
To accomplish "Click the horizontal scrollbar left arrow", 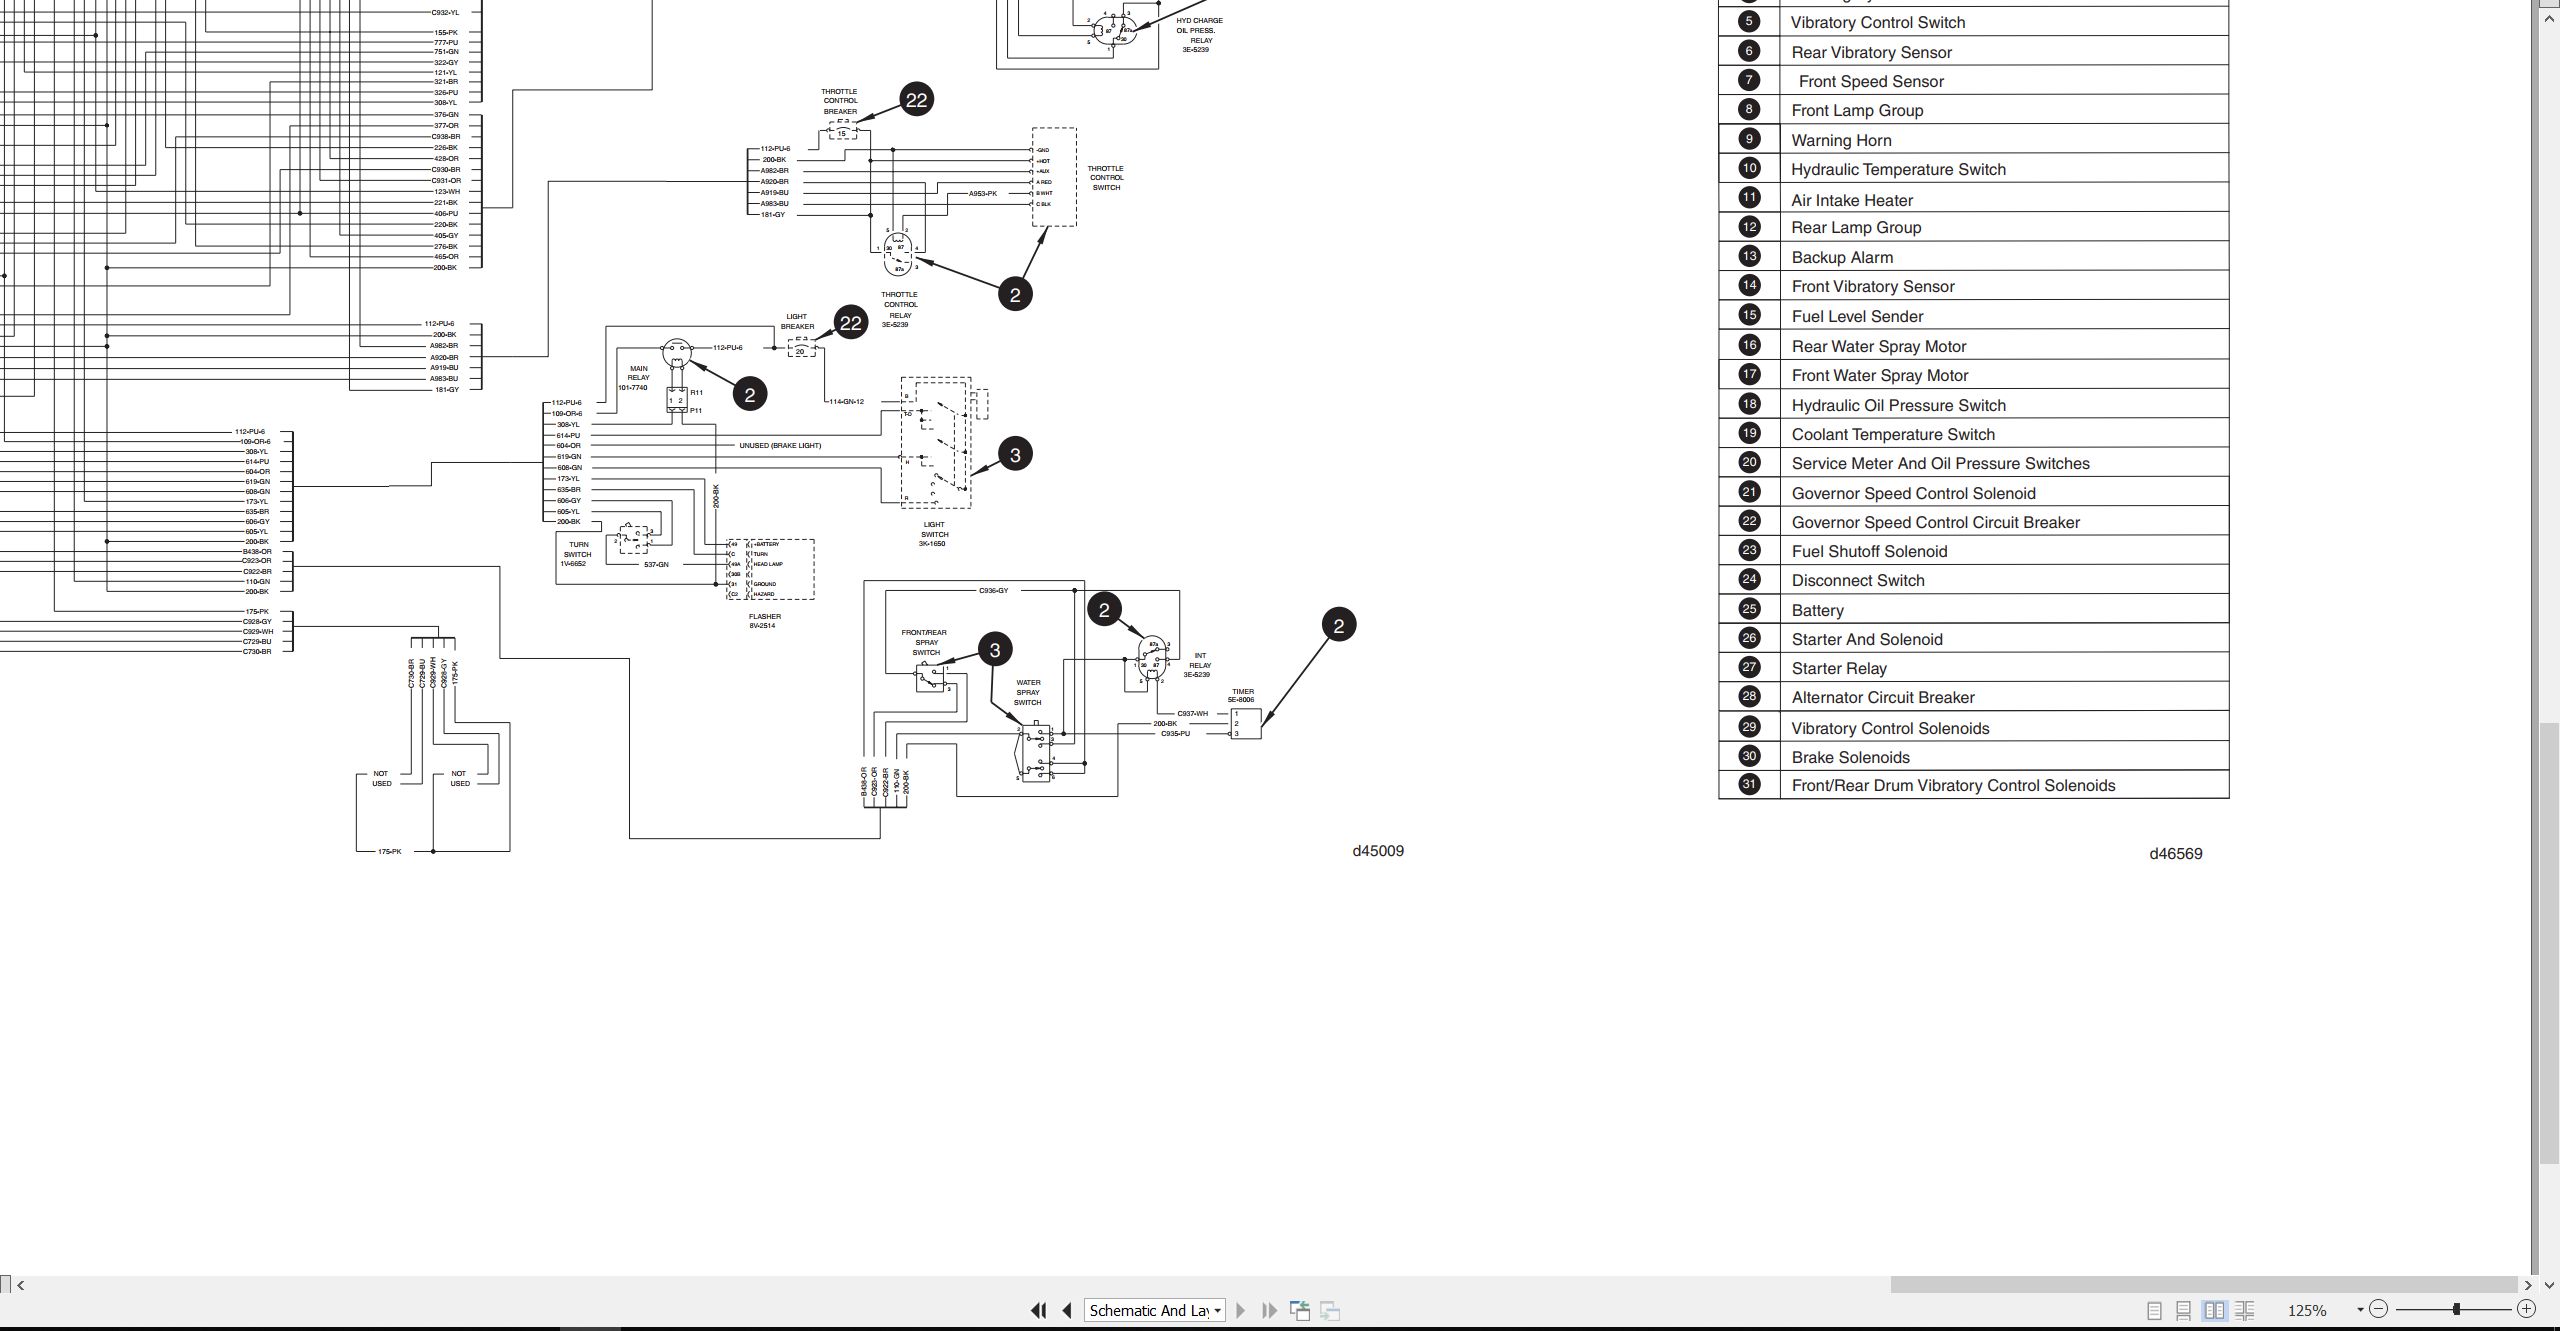I will [x=21, y=1285].
